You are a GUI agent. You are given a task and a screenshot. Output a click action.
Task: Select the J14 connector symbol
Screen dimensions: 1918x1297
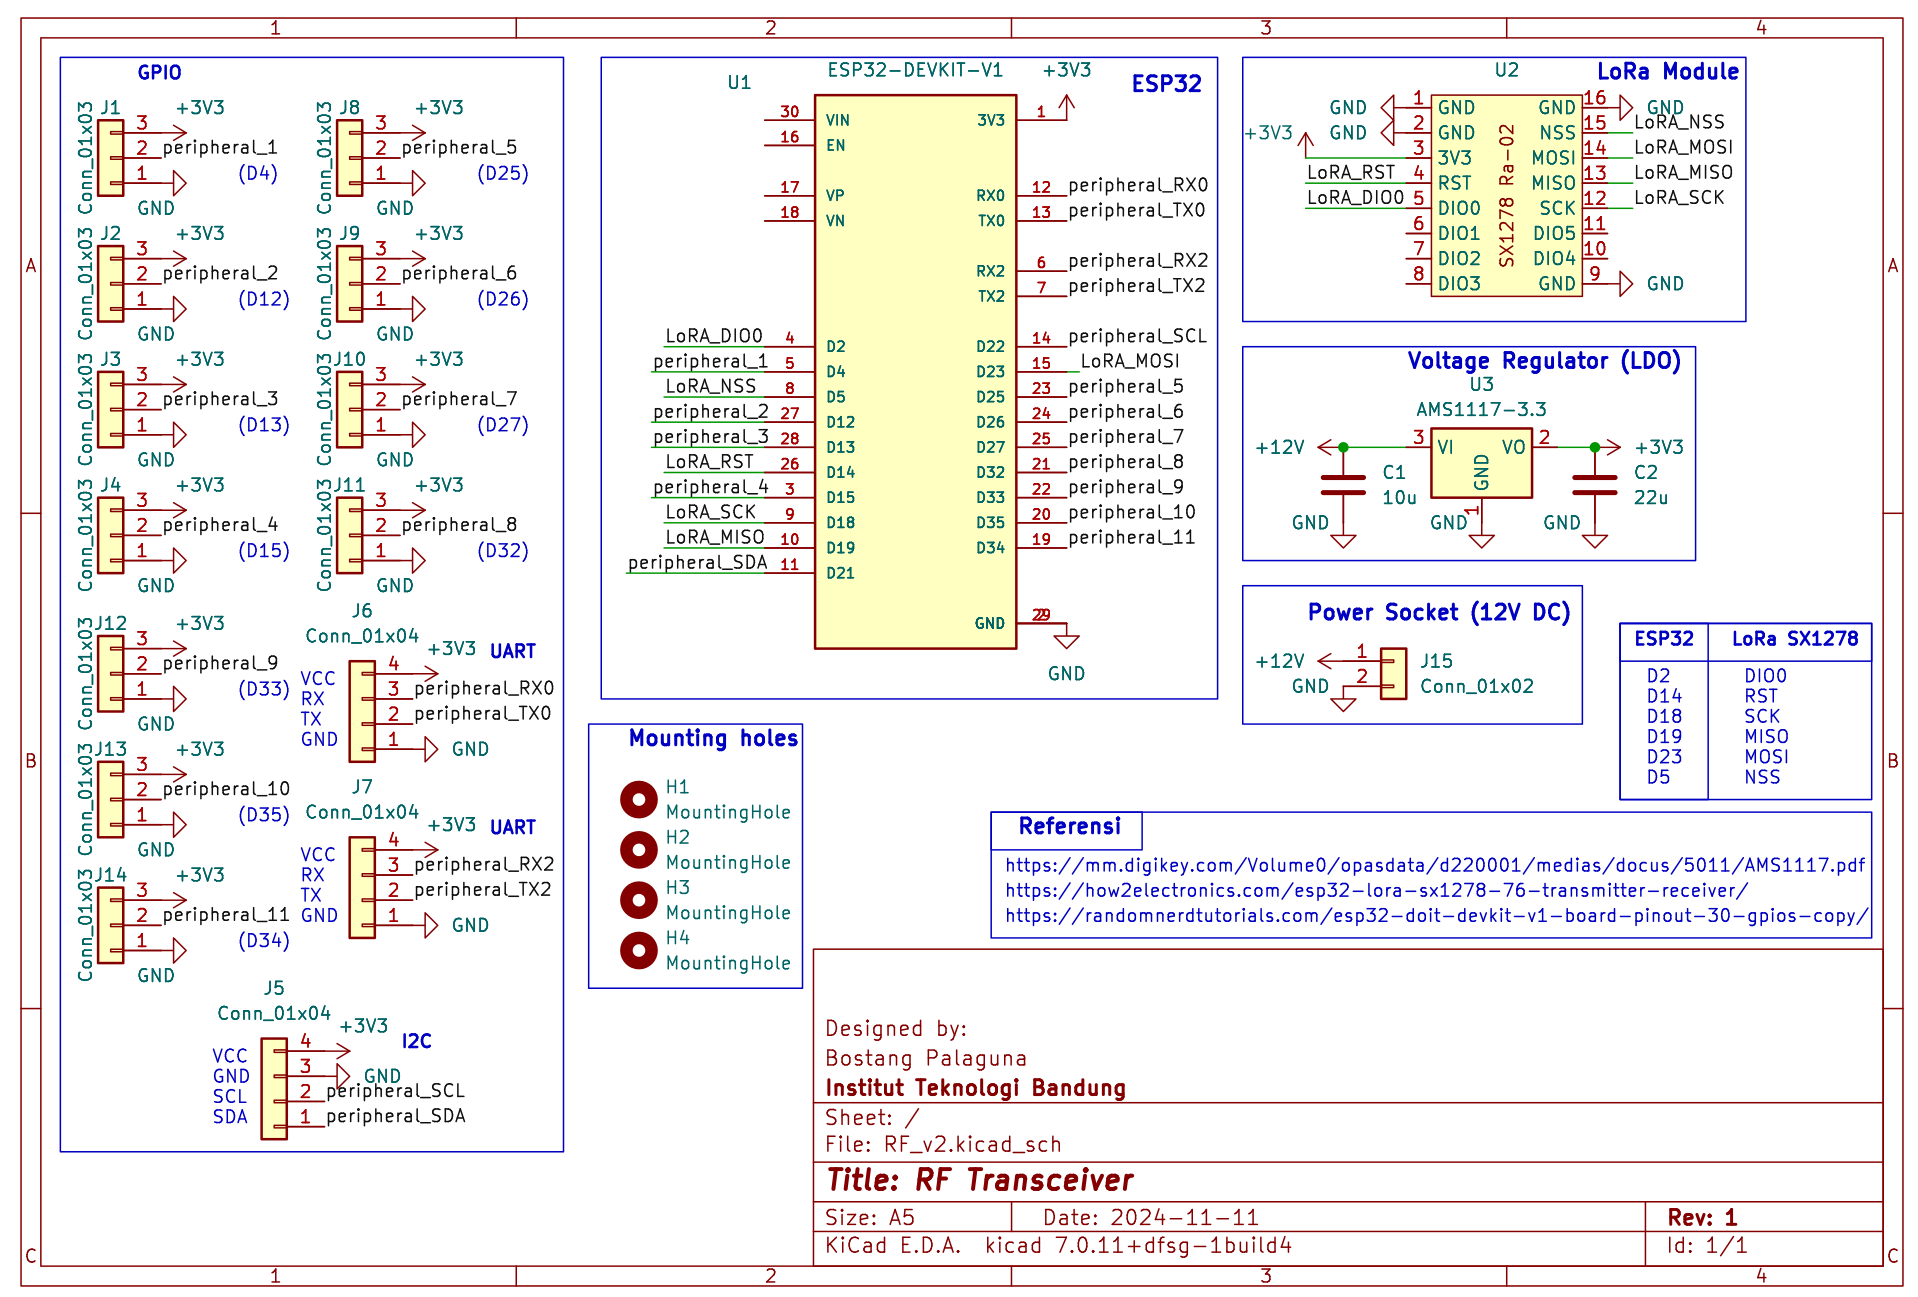111,925
